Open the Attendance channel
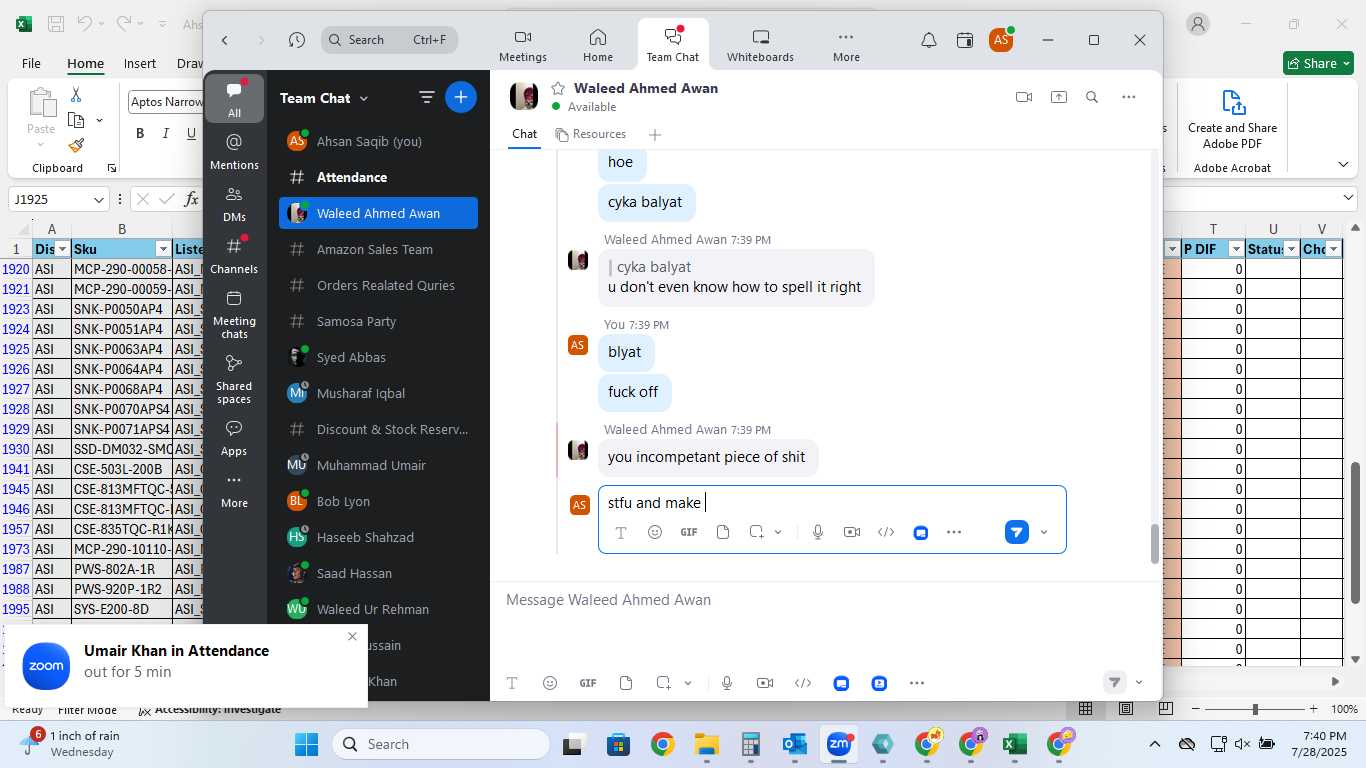 (378, 177)
